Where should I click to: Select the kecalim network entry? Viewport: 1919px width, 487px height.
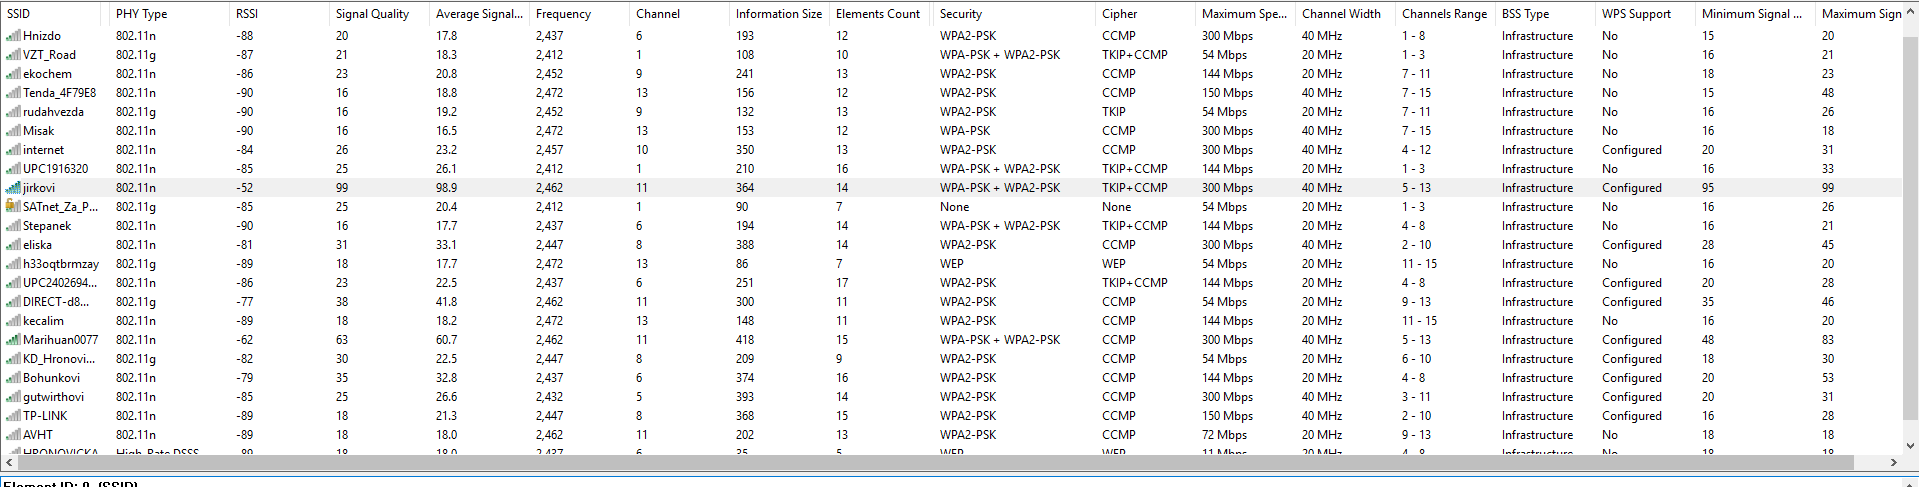point(43,321)
